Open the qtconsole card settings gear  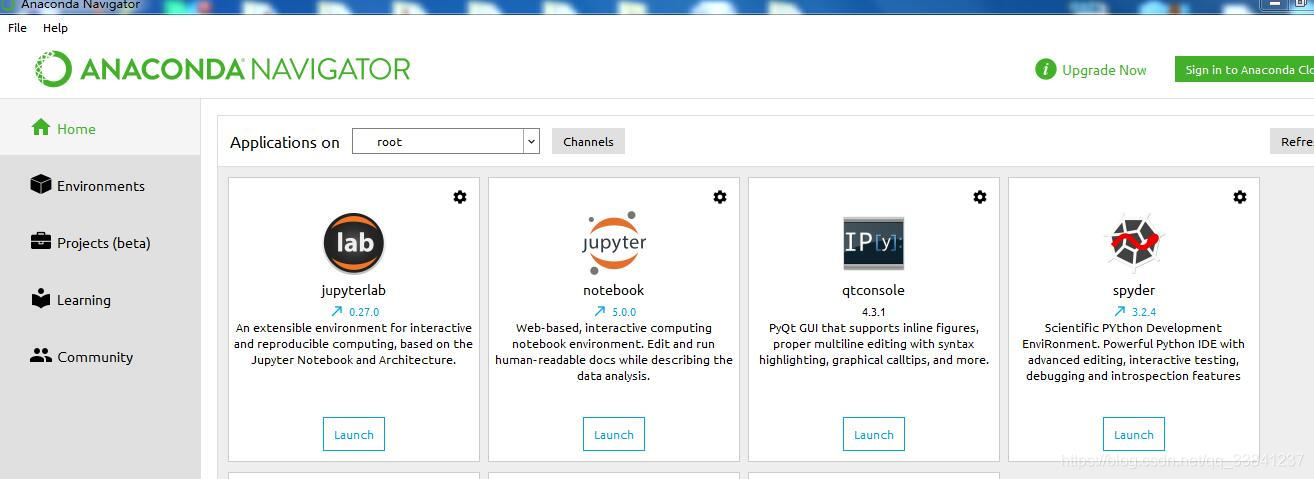980,197
